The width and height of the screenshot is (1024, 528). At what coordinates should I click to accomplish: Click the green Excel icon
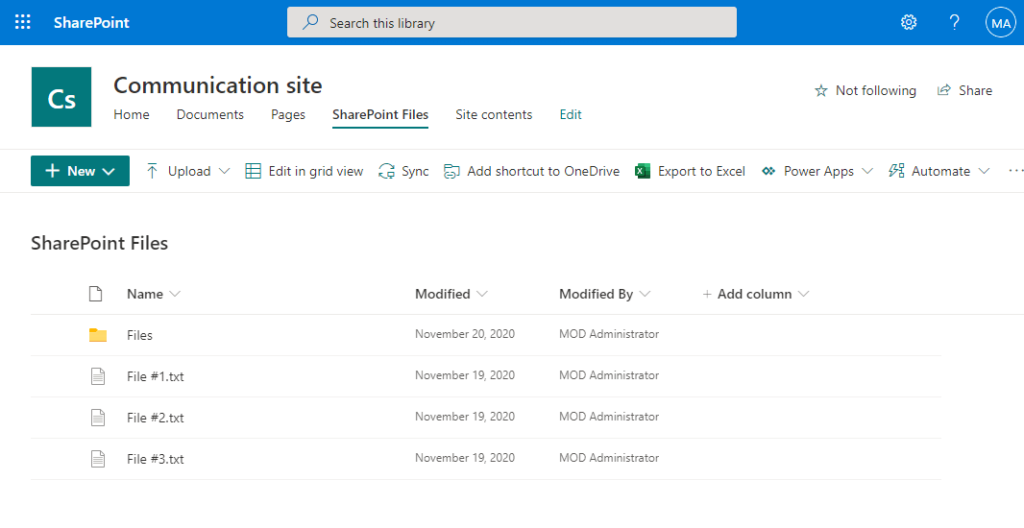click(643, 171)
